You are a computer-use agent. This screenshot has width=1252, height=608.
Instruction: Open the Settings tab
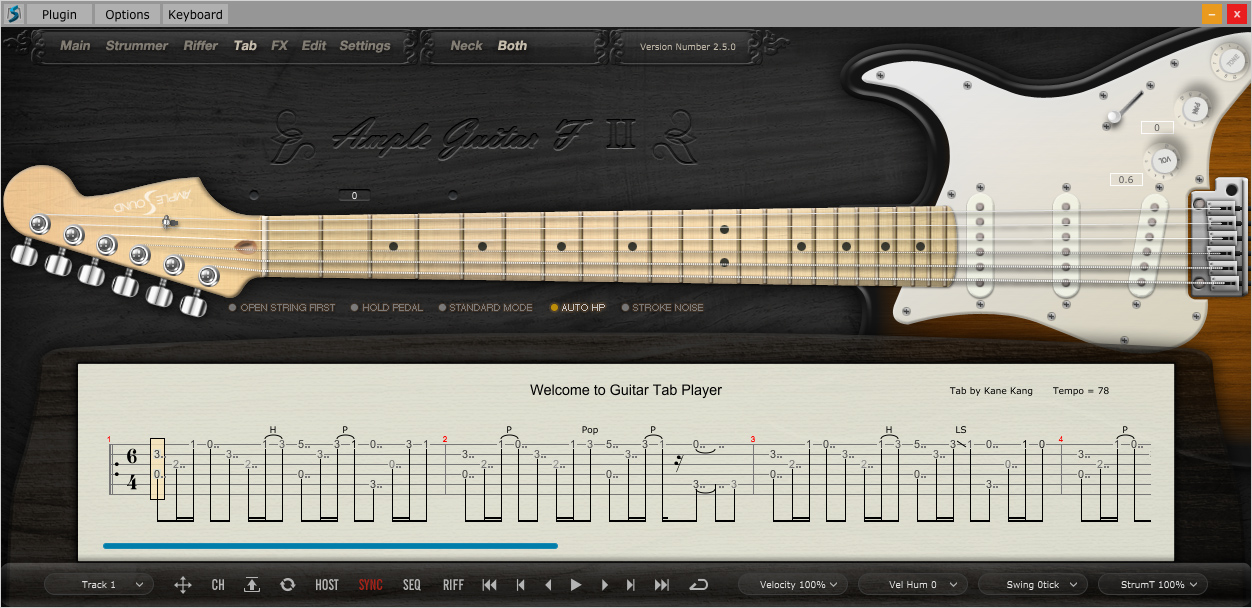point(365,46)
